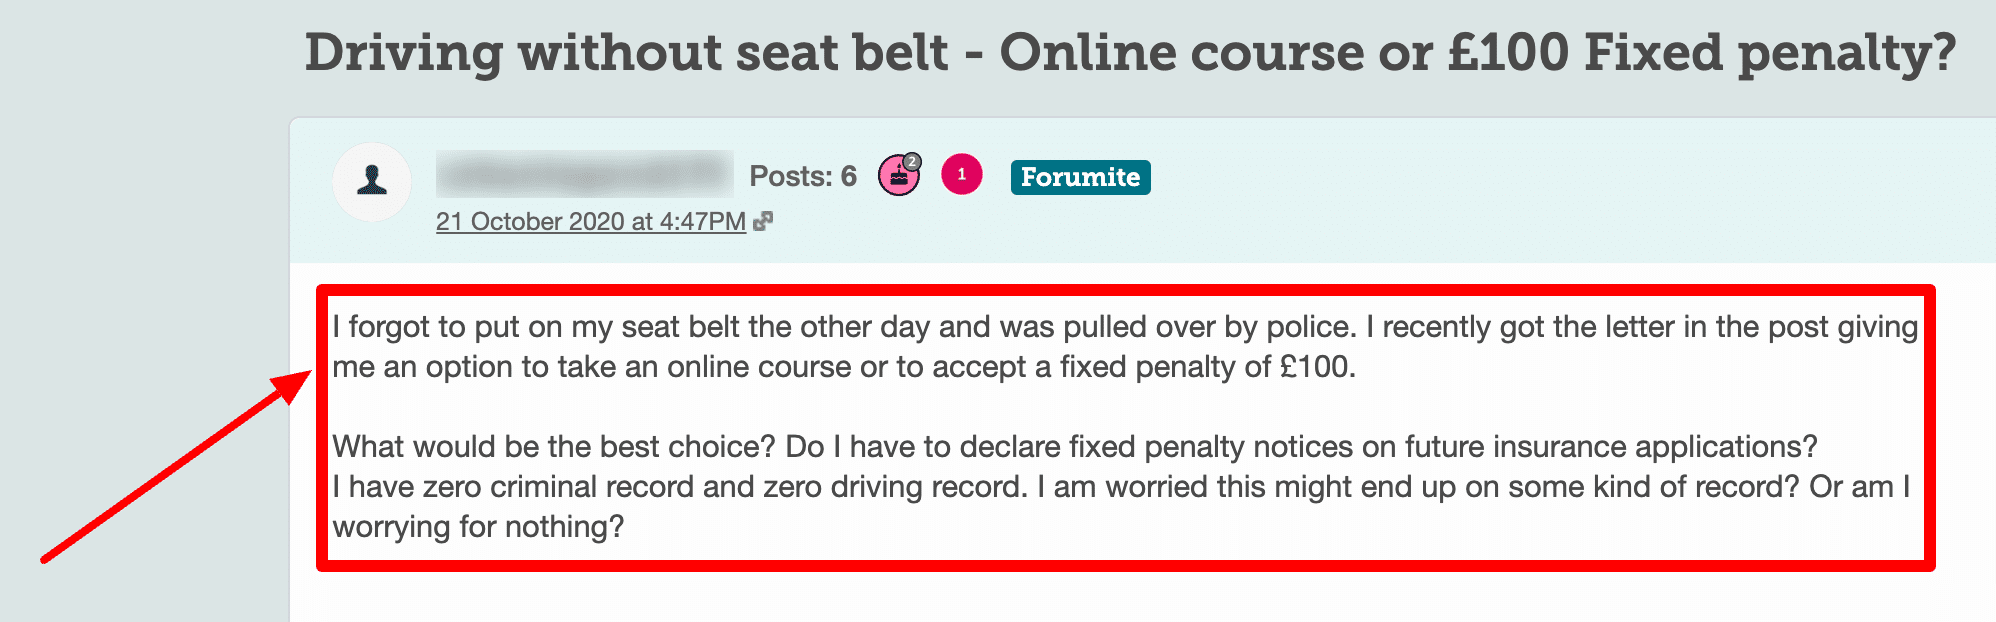1996x622 pixels.
Task: Click the cake badge to view milestone details
Action: pyautogui.click(x=897, y=176)
